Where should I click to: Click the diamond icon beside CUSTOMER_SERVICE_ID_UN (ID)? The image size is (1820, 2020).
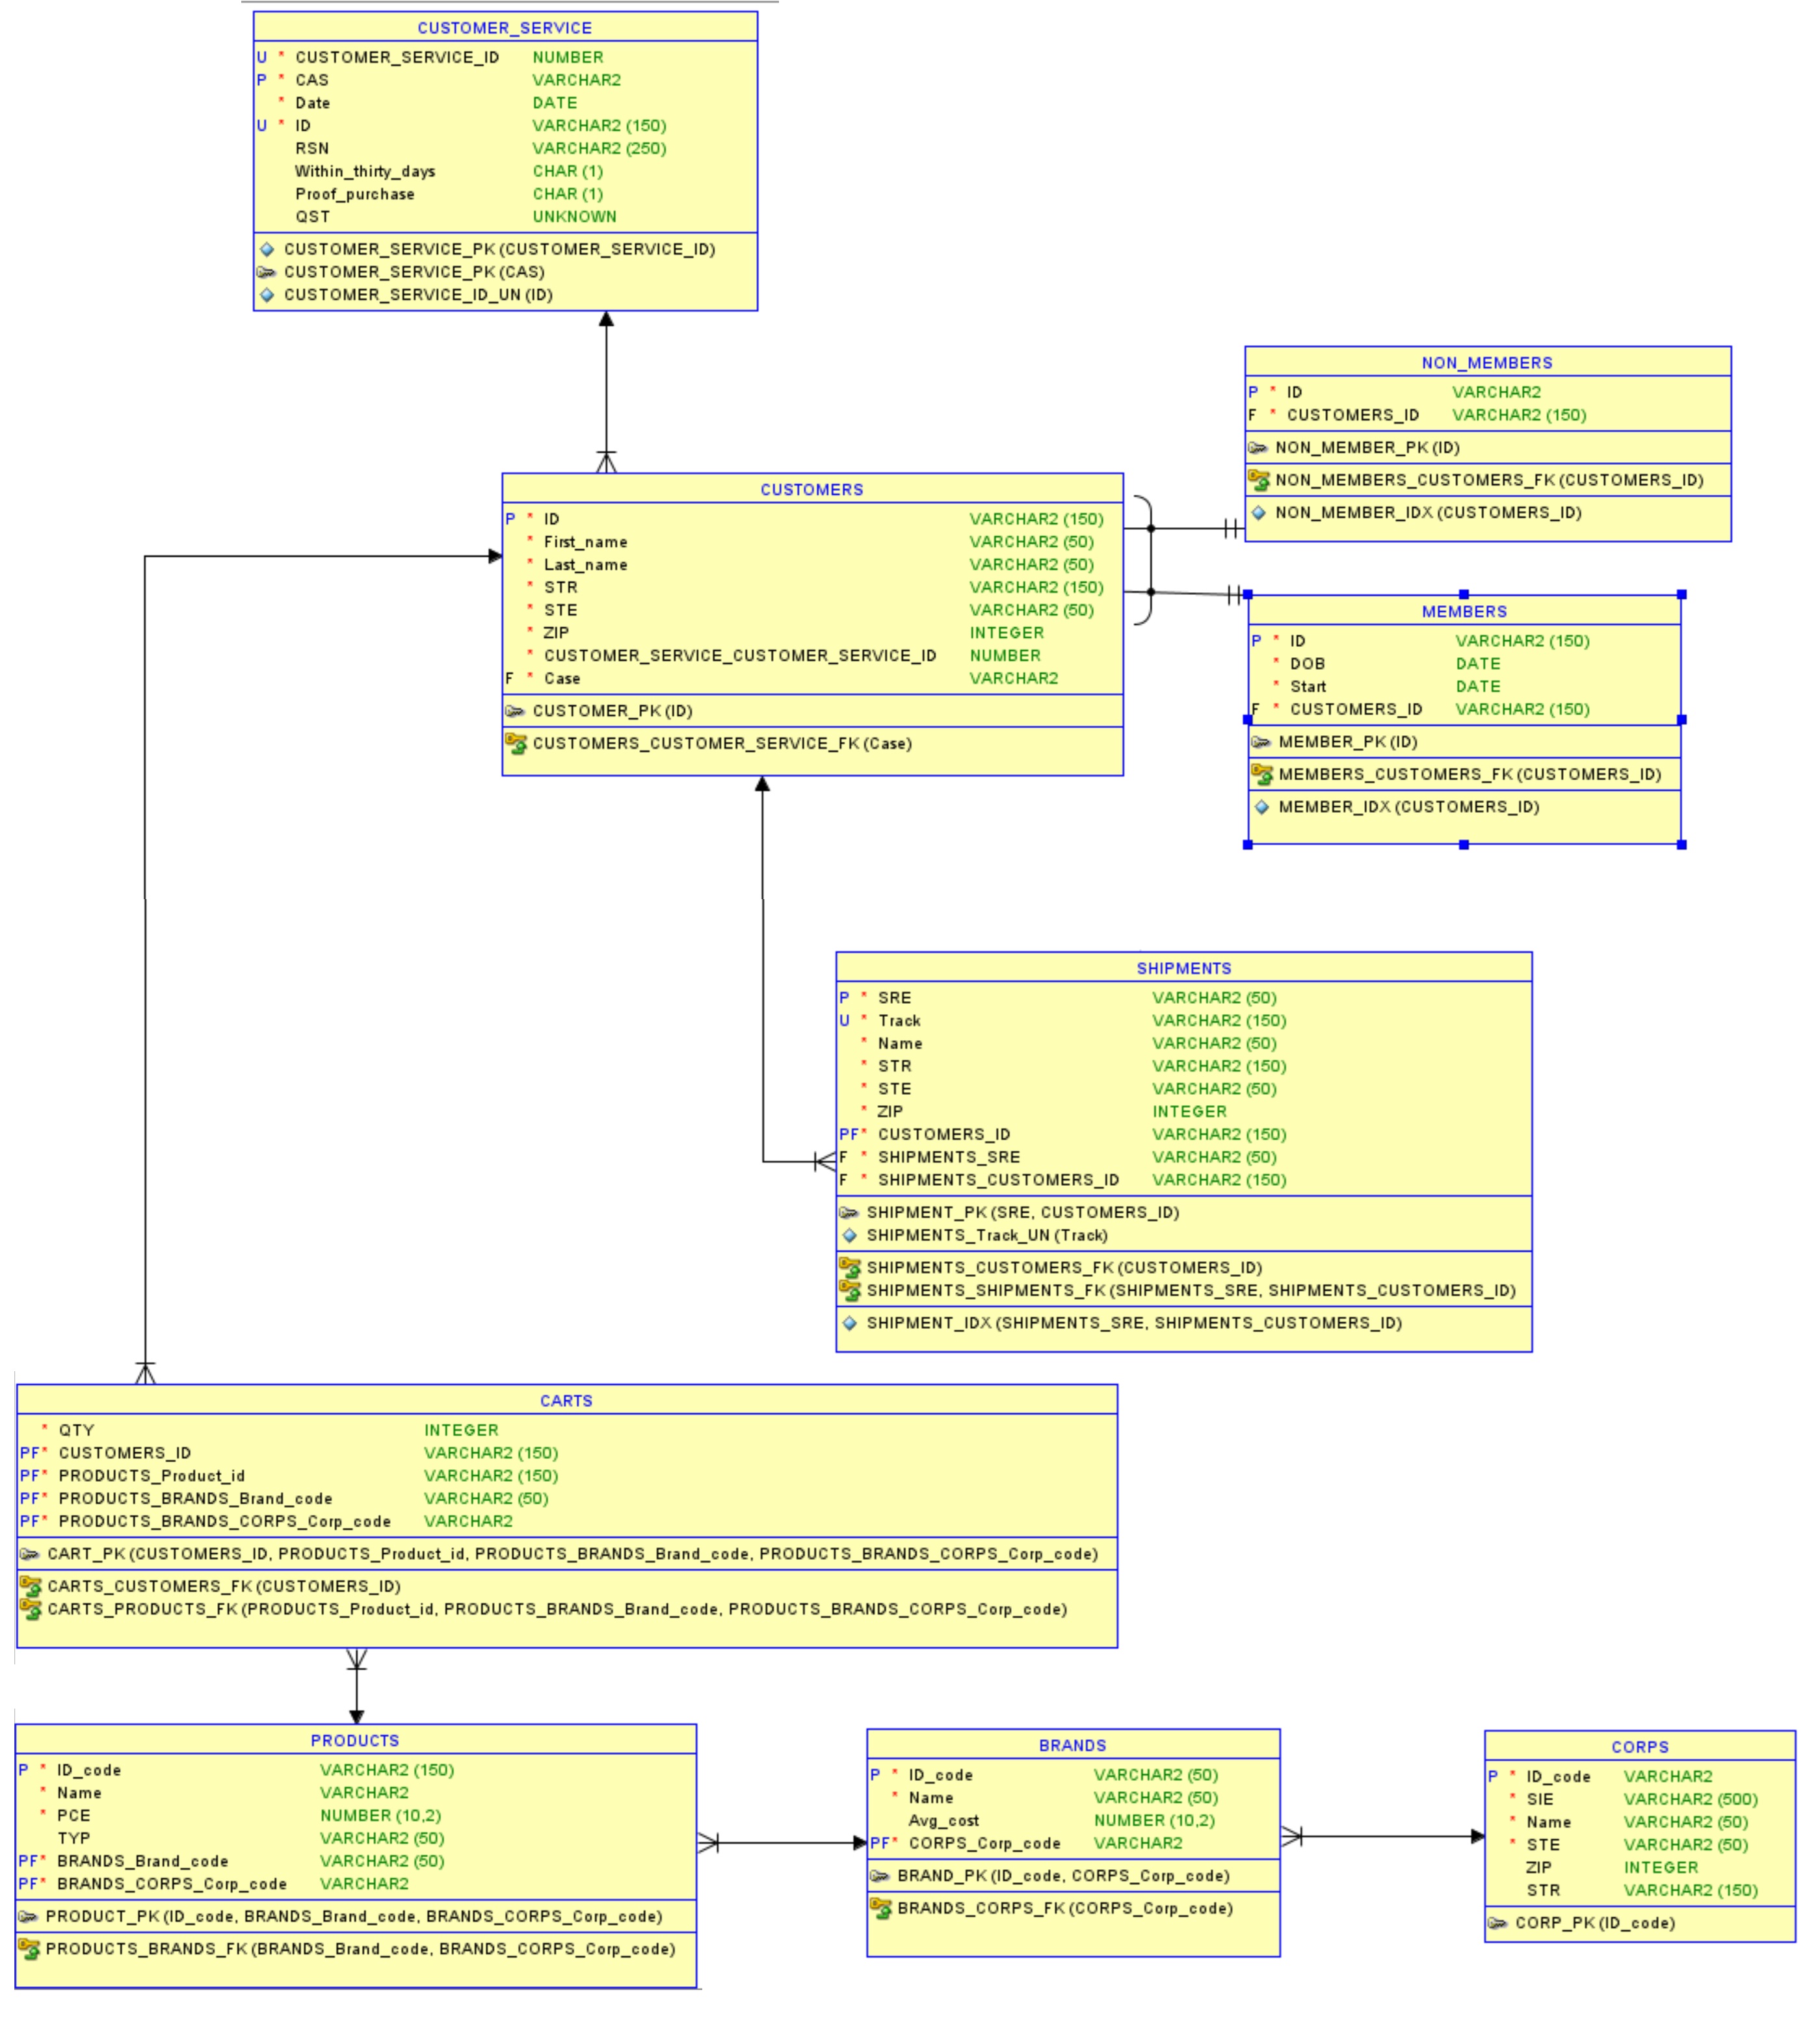(x=267, y=295)
